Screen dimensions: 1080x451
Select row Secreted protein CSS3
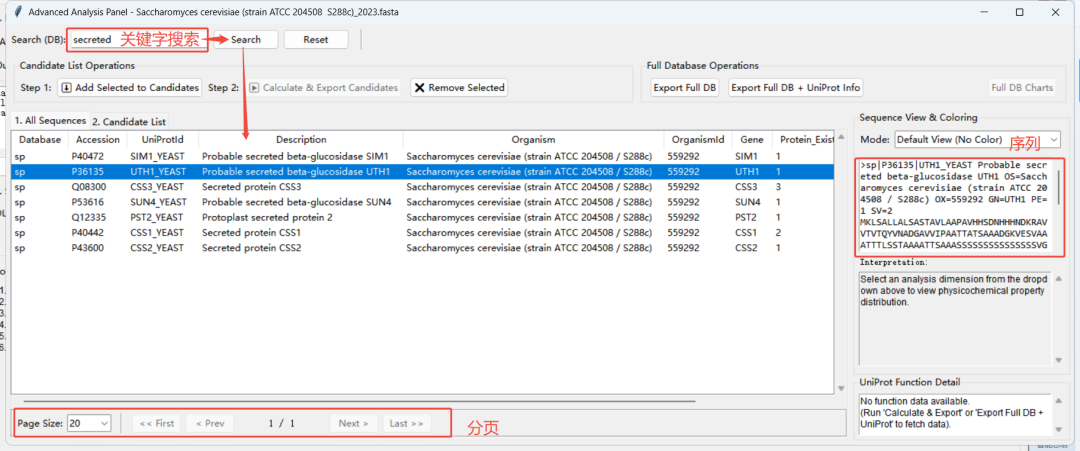coord(422,187)
